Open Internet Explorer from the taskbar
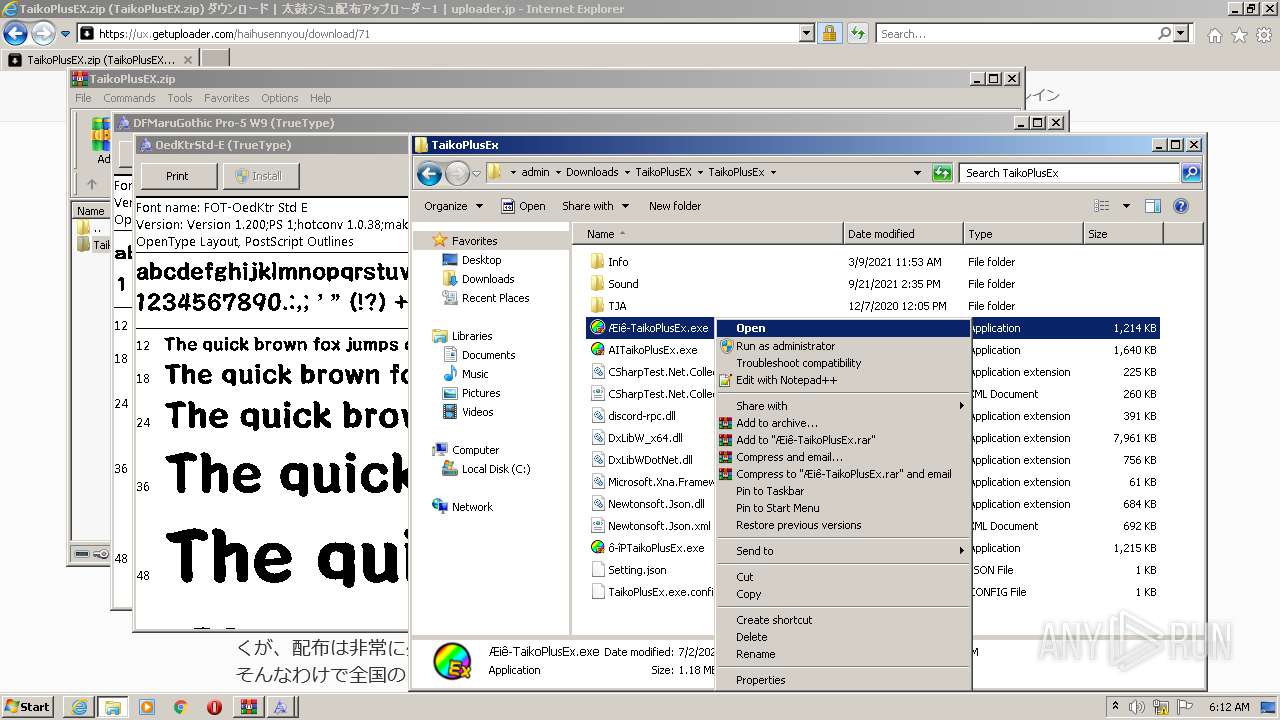Screen dimensions: 1280x720 [80, 707]
